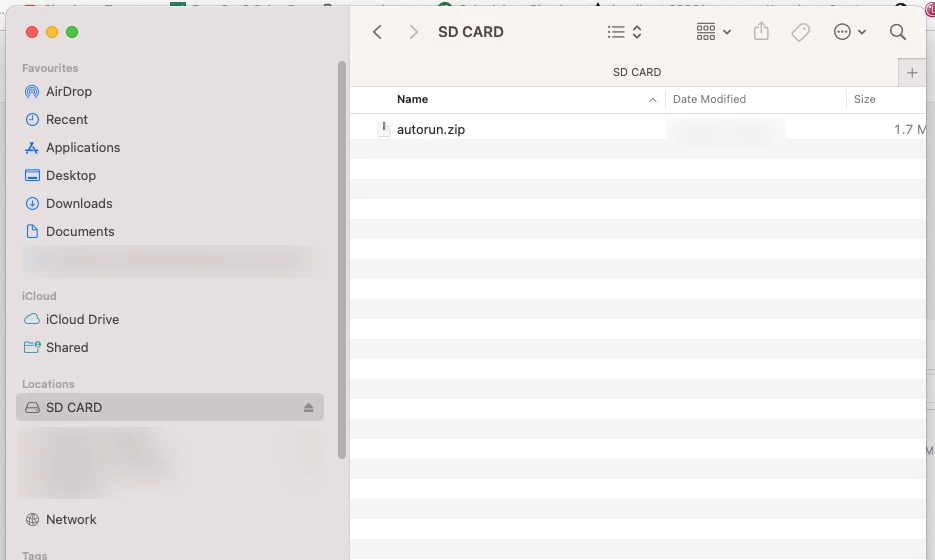This screenshot has height=560, width=935.
Task: Click the back navigation arrow
Action: coord(377,32)
